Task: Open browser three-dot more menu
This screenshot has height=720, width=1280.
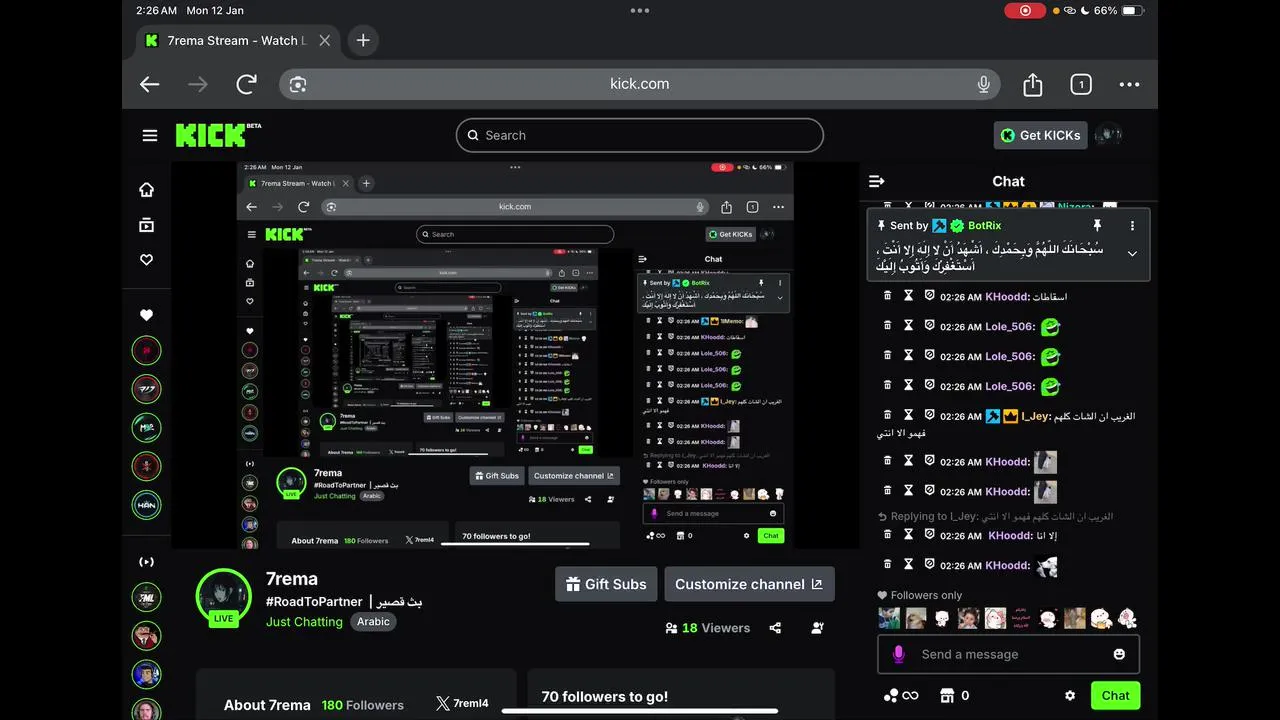Action: (x=1129, y=85)
